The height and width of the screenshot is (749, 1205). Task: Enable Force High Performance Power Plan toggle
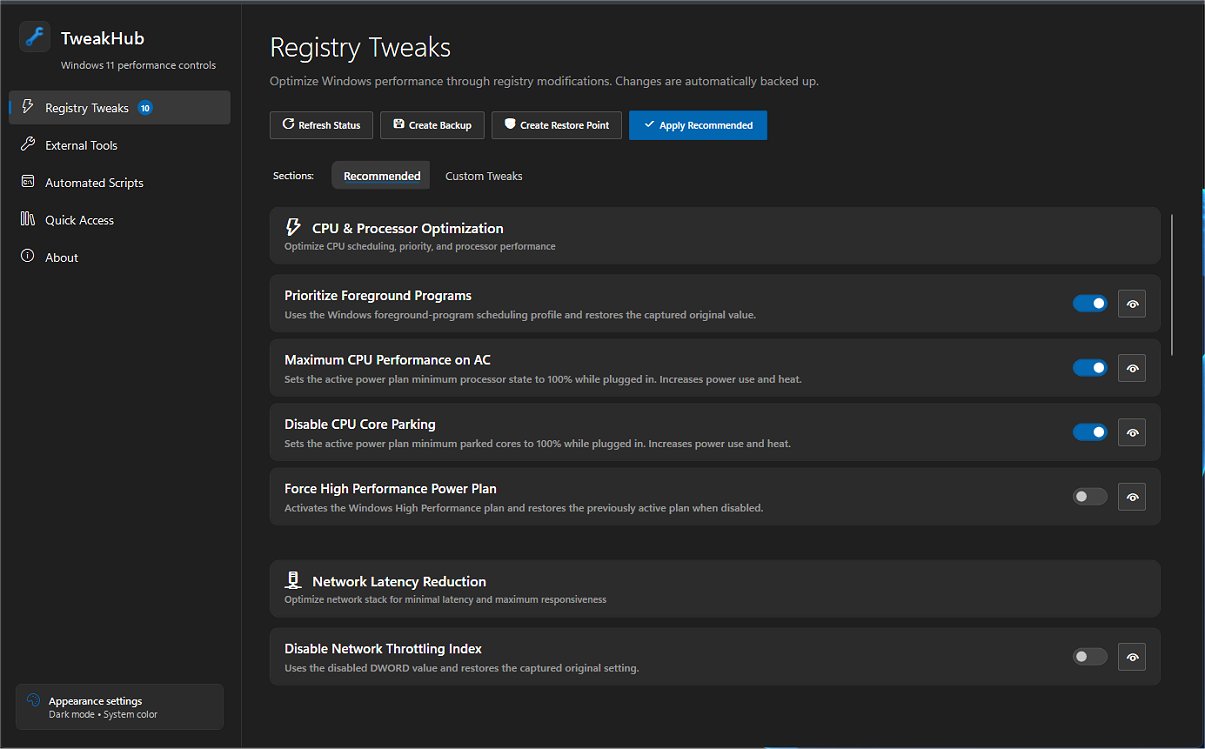click(1090, 496)
